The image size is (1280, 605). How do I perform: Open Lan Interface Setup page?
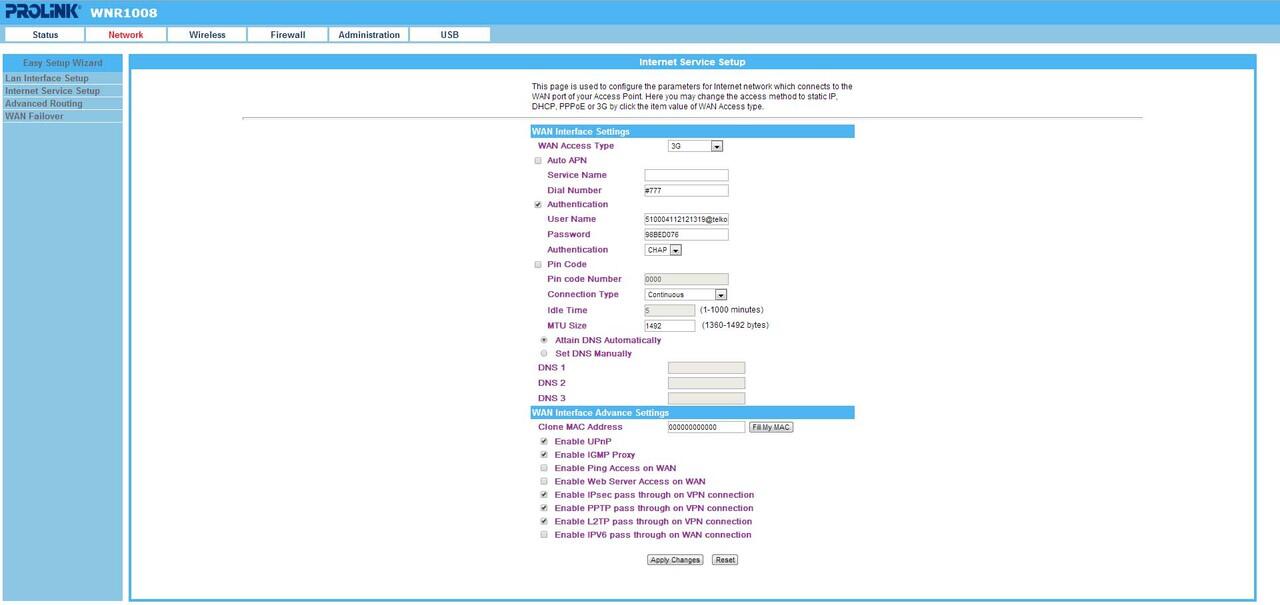click(x=47, y=78)
